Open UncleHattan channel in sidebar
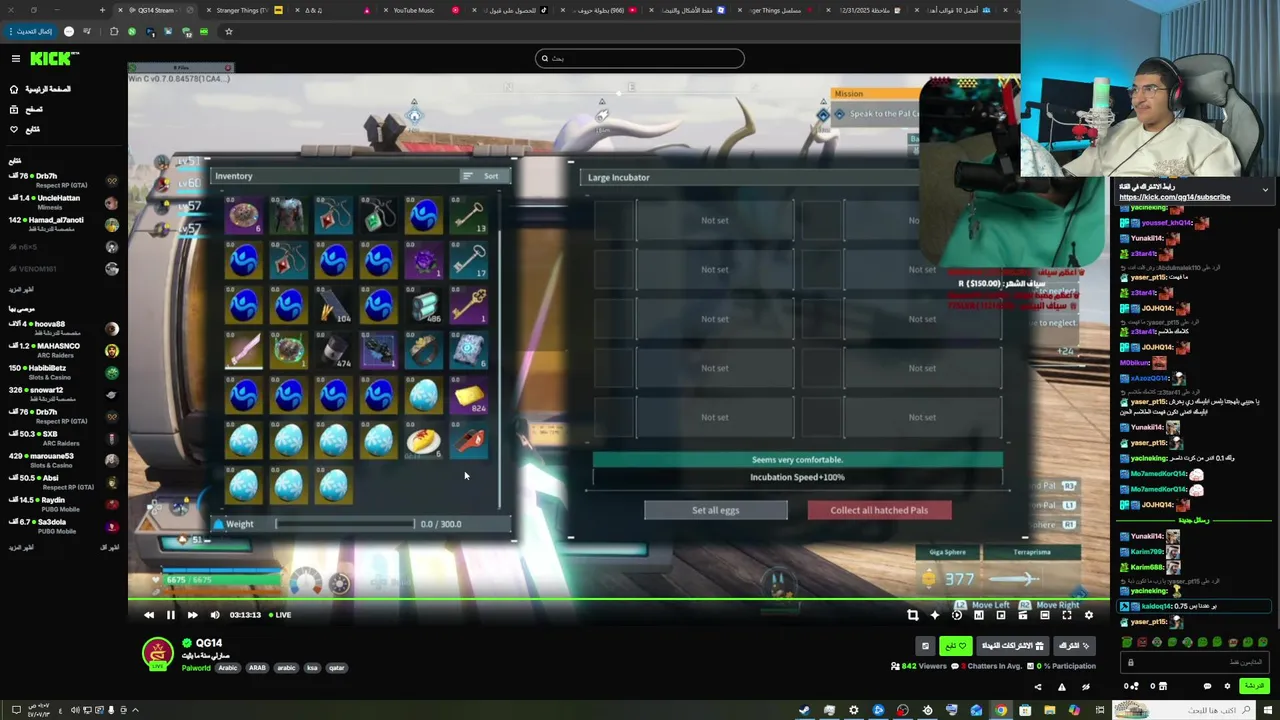The height and width of the screenshot is (720, 1280). coord(64,202)
